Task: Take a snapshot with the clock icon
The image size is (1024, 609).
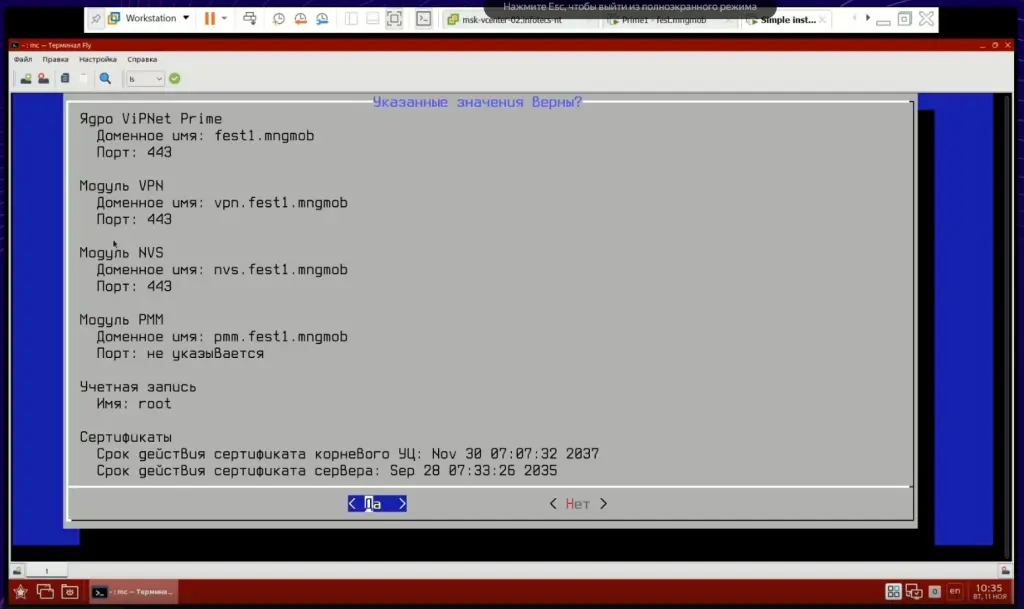Action: (278, 19)
